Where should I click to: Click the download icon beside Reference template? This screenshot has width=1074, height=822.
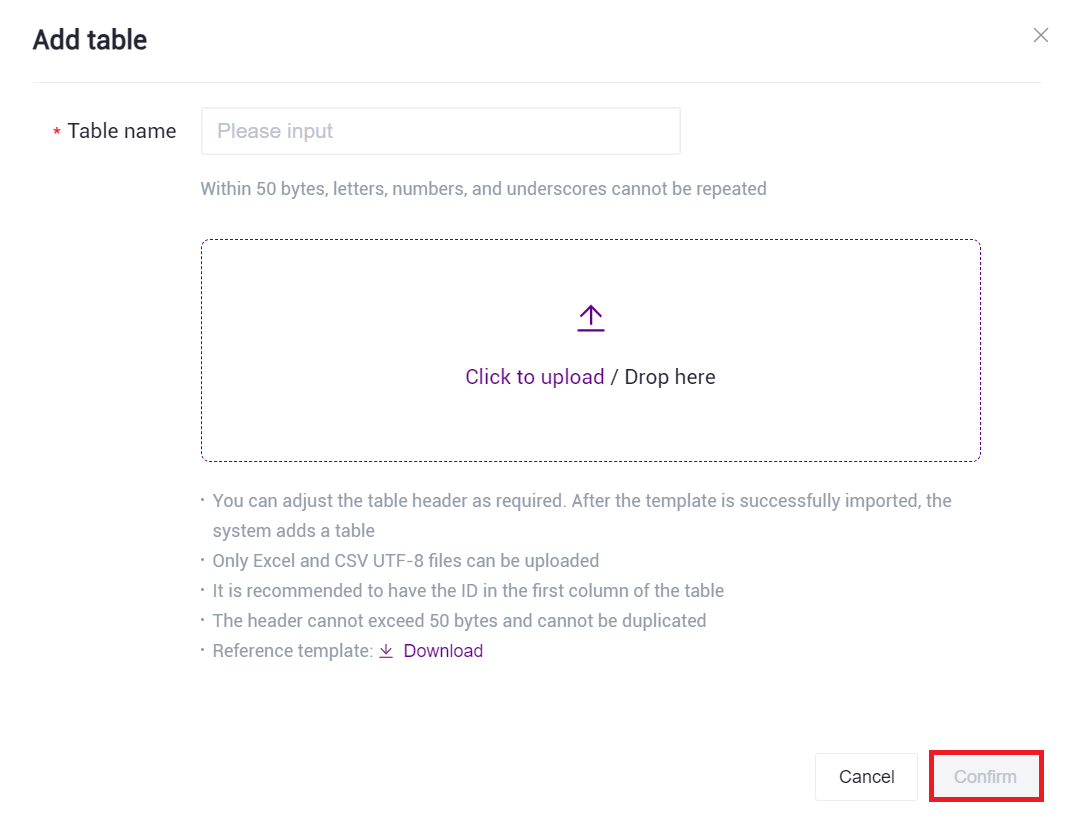coord(386,651)
